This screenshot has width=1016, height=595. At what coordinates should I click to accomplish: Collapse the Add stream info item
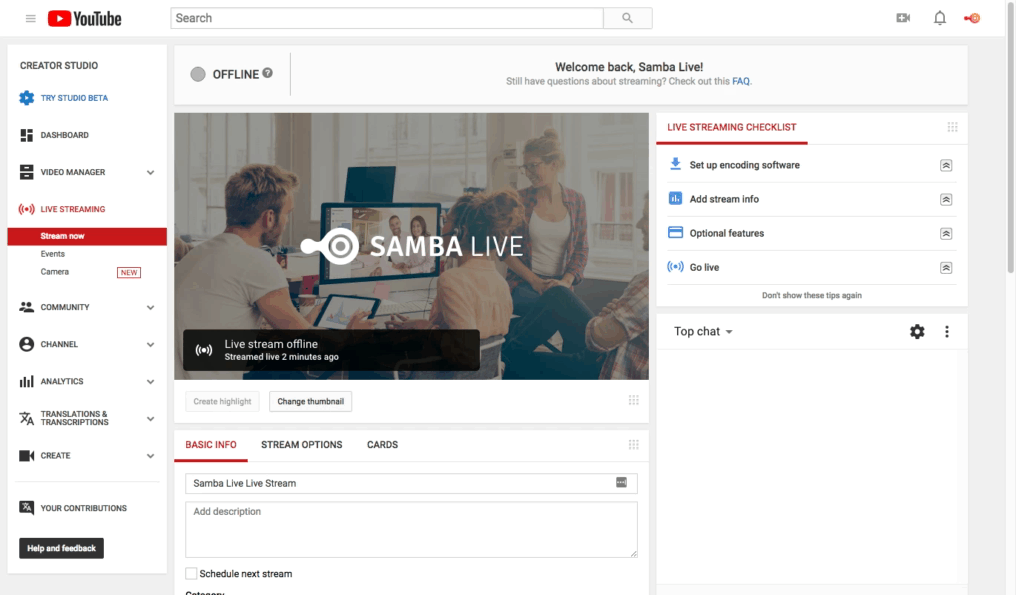[x=946, y=200]
